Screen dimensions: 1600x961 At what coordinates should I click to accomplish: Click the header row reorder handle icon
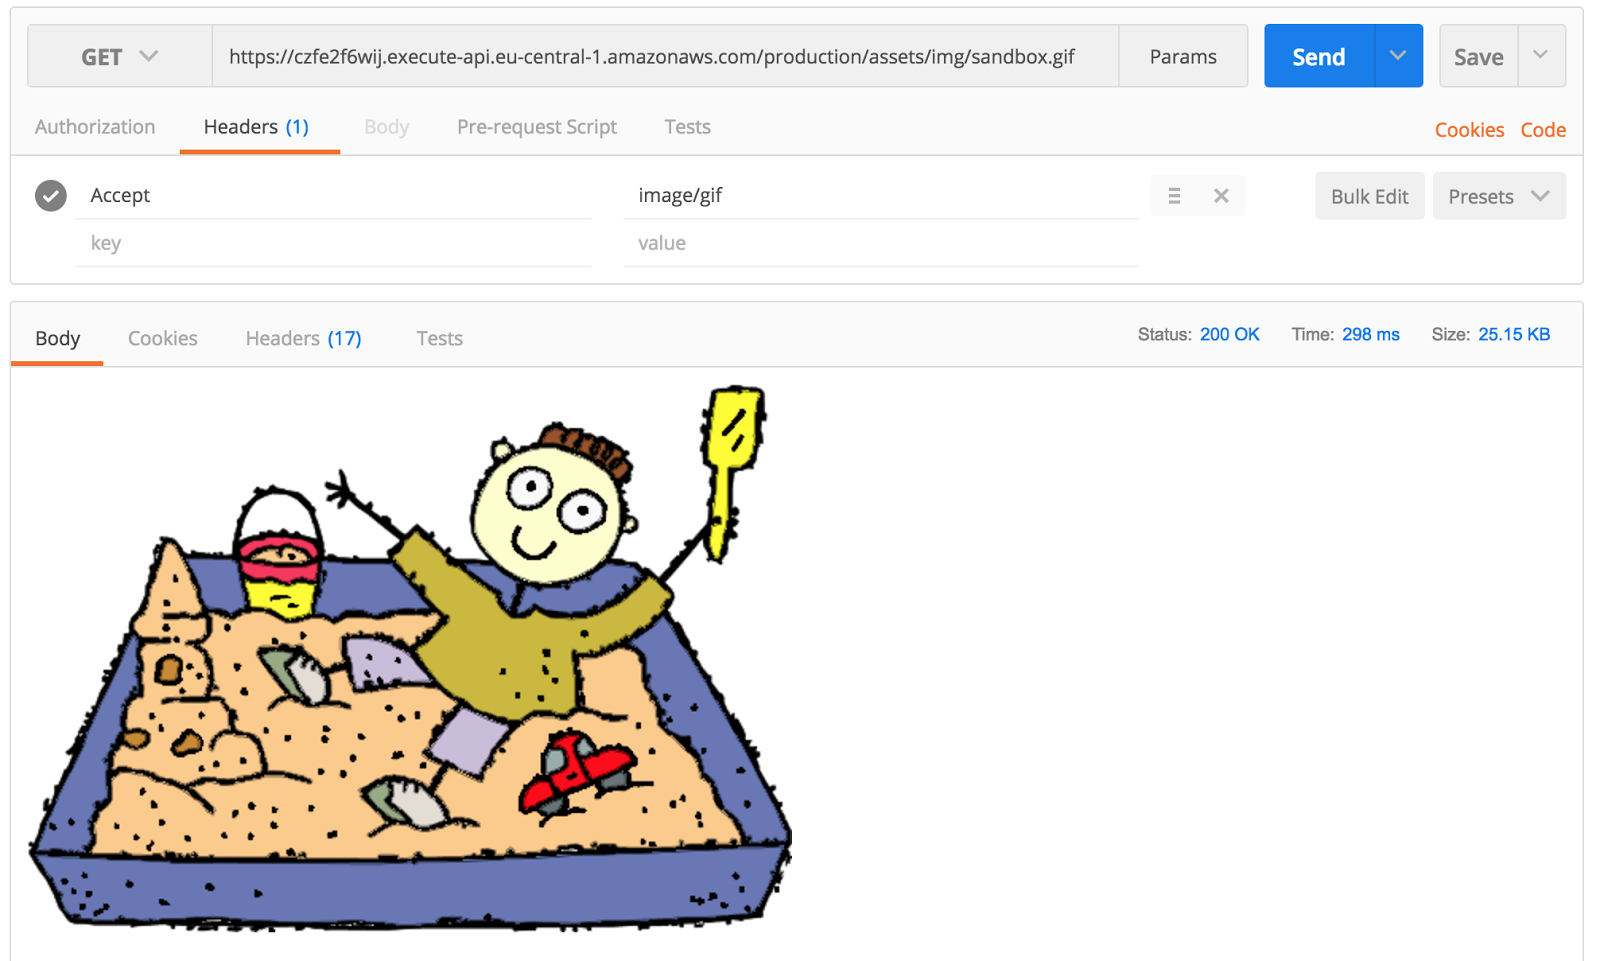[x=1174, y=196]
